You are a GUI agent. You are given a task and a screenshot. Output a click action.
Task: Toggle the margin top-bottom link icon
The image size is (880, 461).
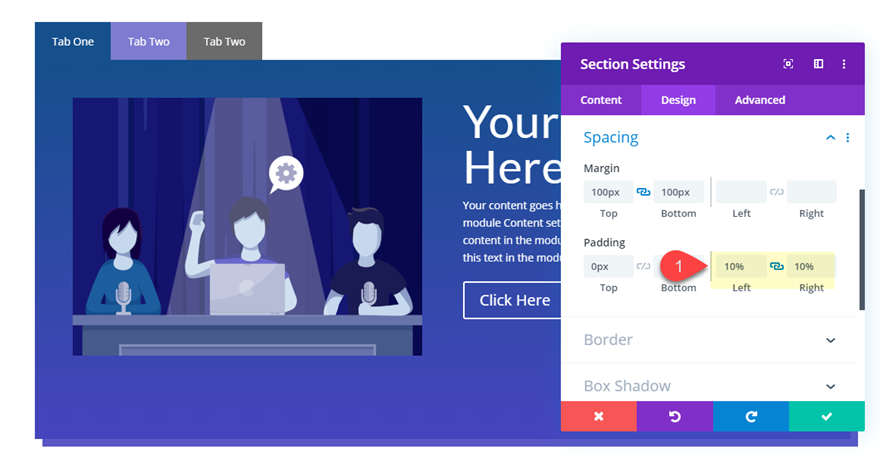coord(643,192)
